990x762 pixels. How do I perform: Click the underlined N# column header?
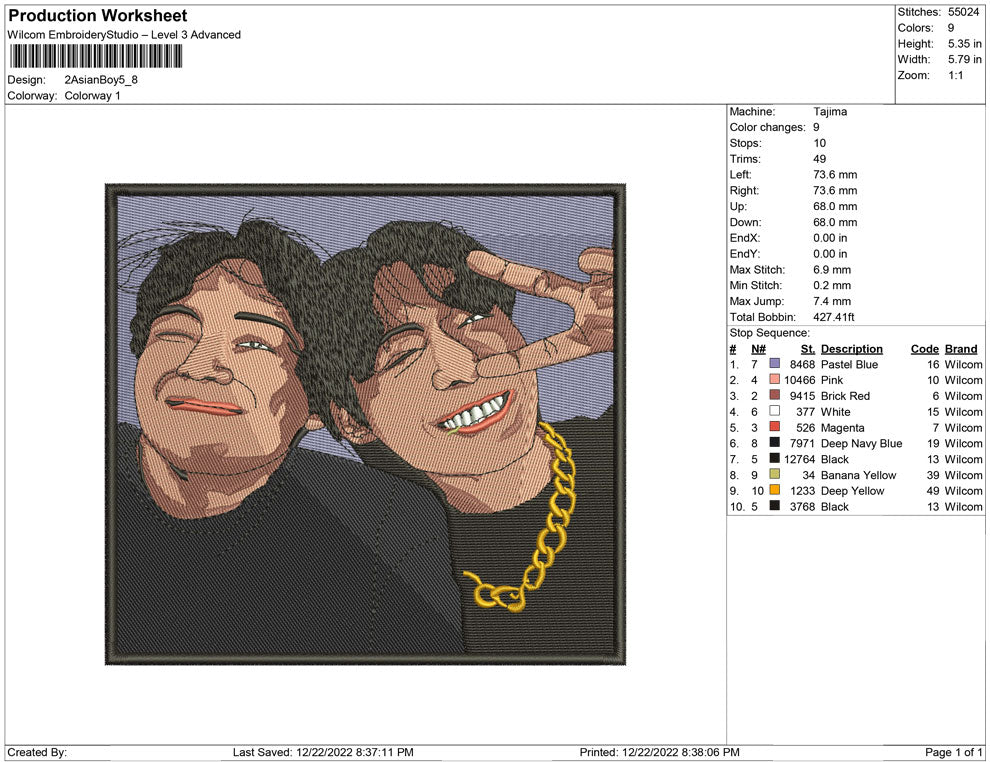758,349
